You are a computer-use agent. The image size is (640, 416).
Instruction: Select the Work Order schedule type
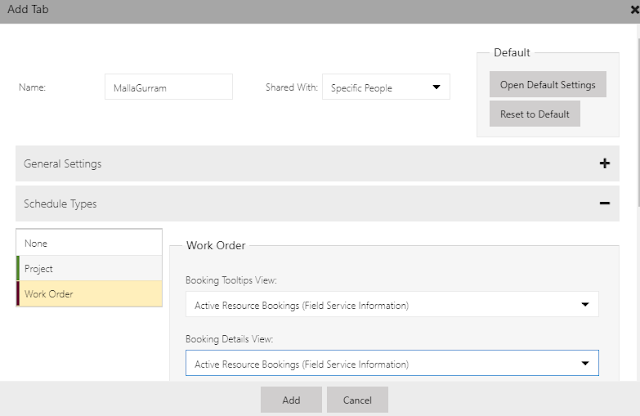[x=90, y=294]
